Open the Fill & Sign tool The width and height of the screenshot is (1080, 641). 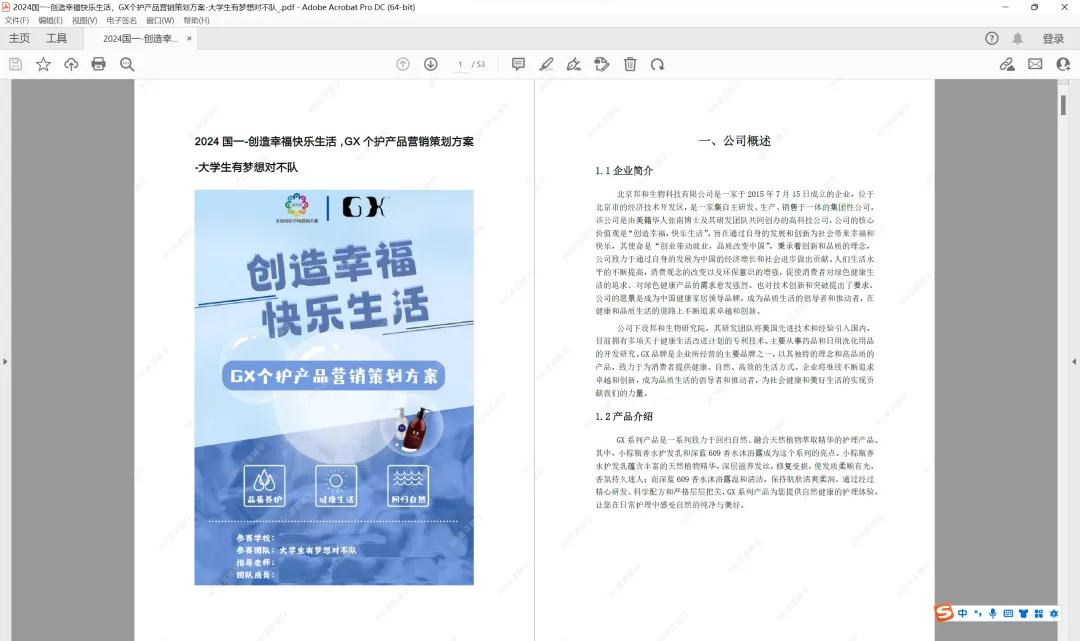click(x=574, y=63)
